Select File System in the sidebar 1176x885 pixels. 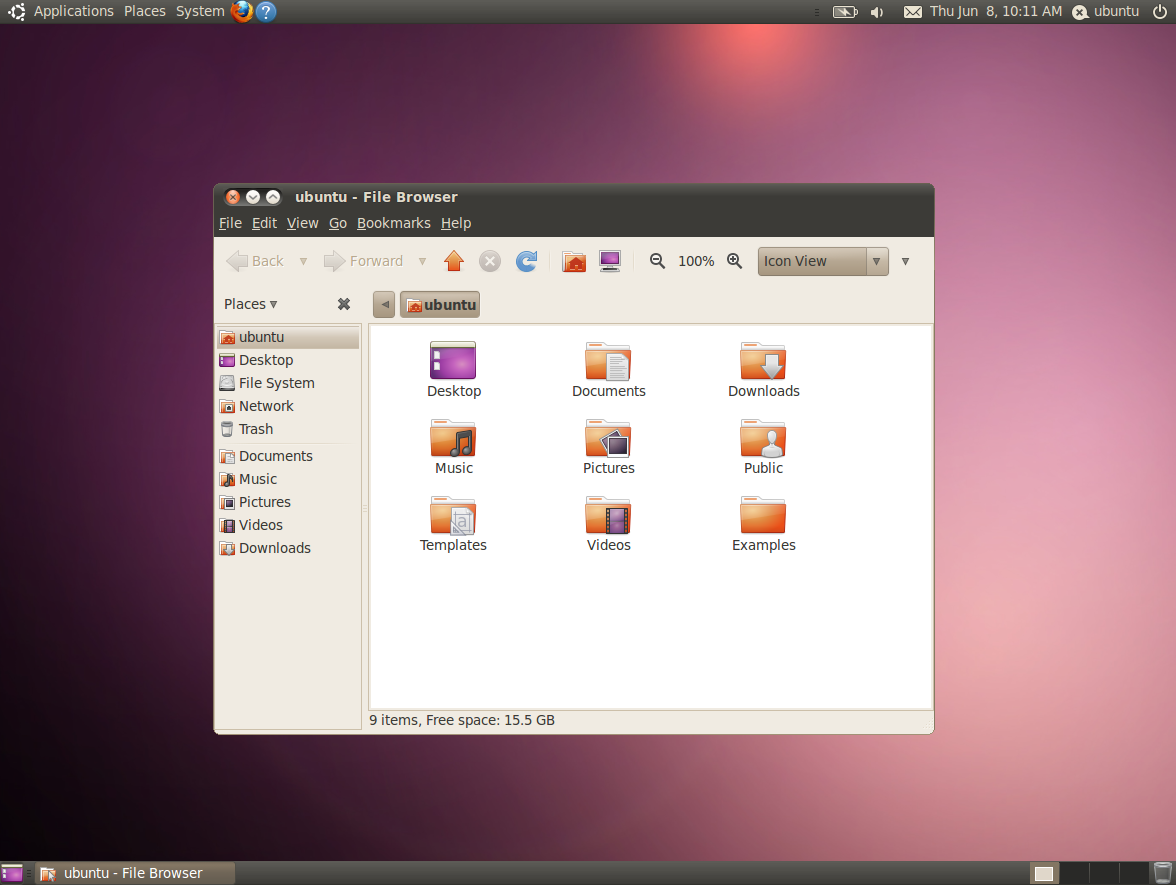[x=276, y=383]
